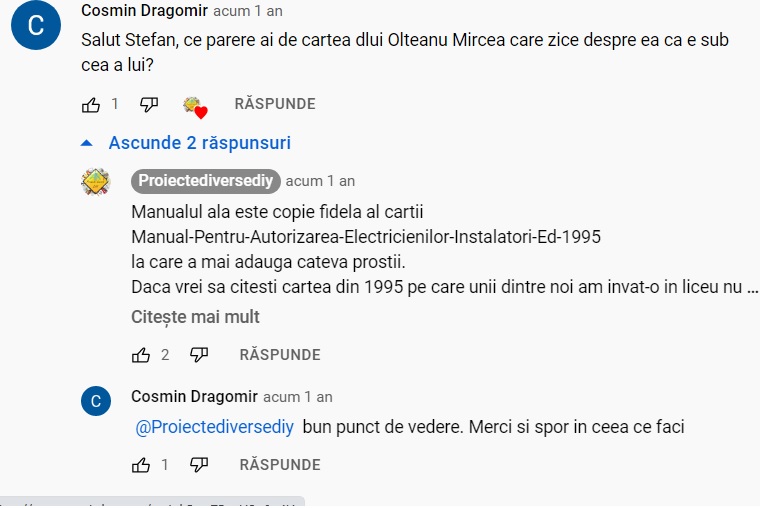
Task: Open small Cosmin avatar beside the last reply
Action: coord(95,402)
